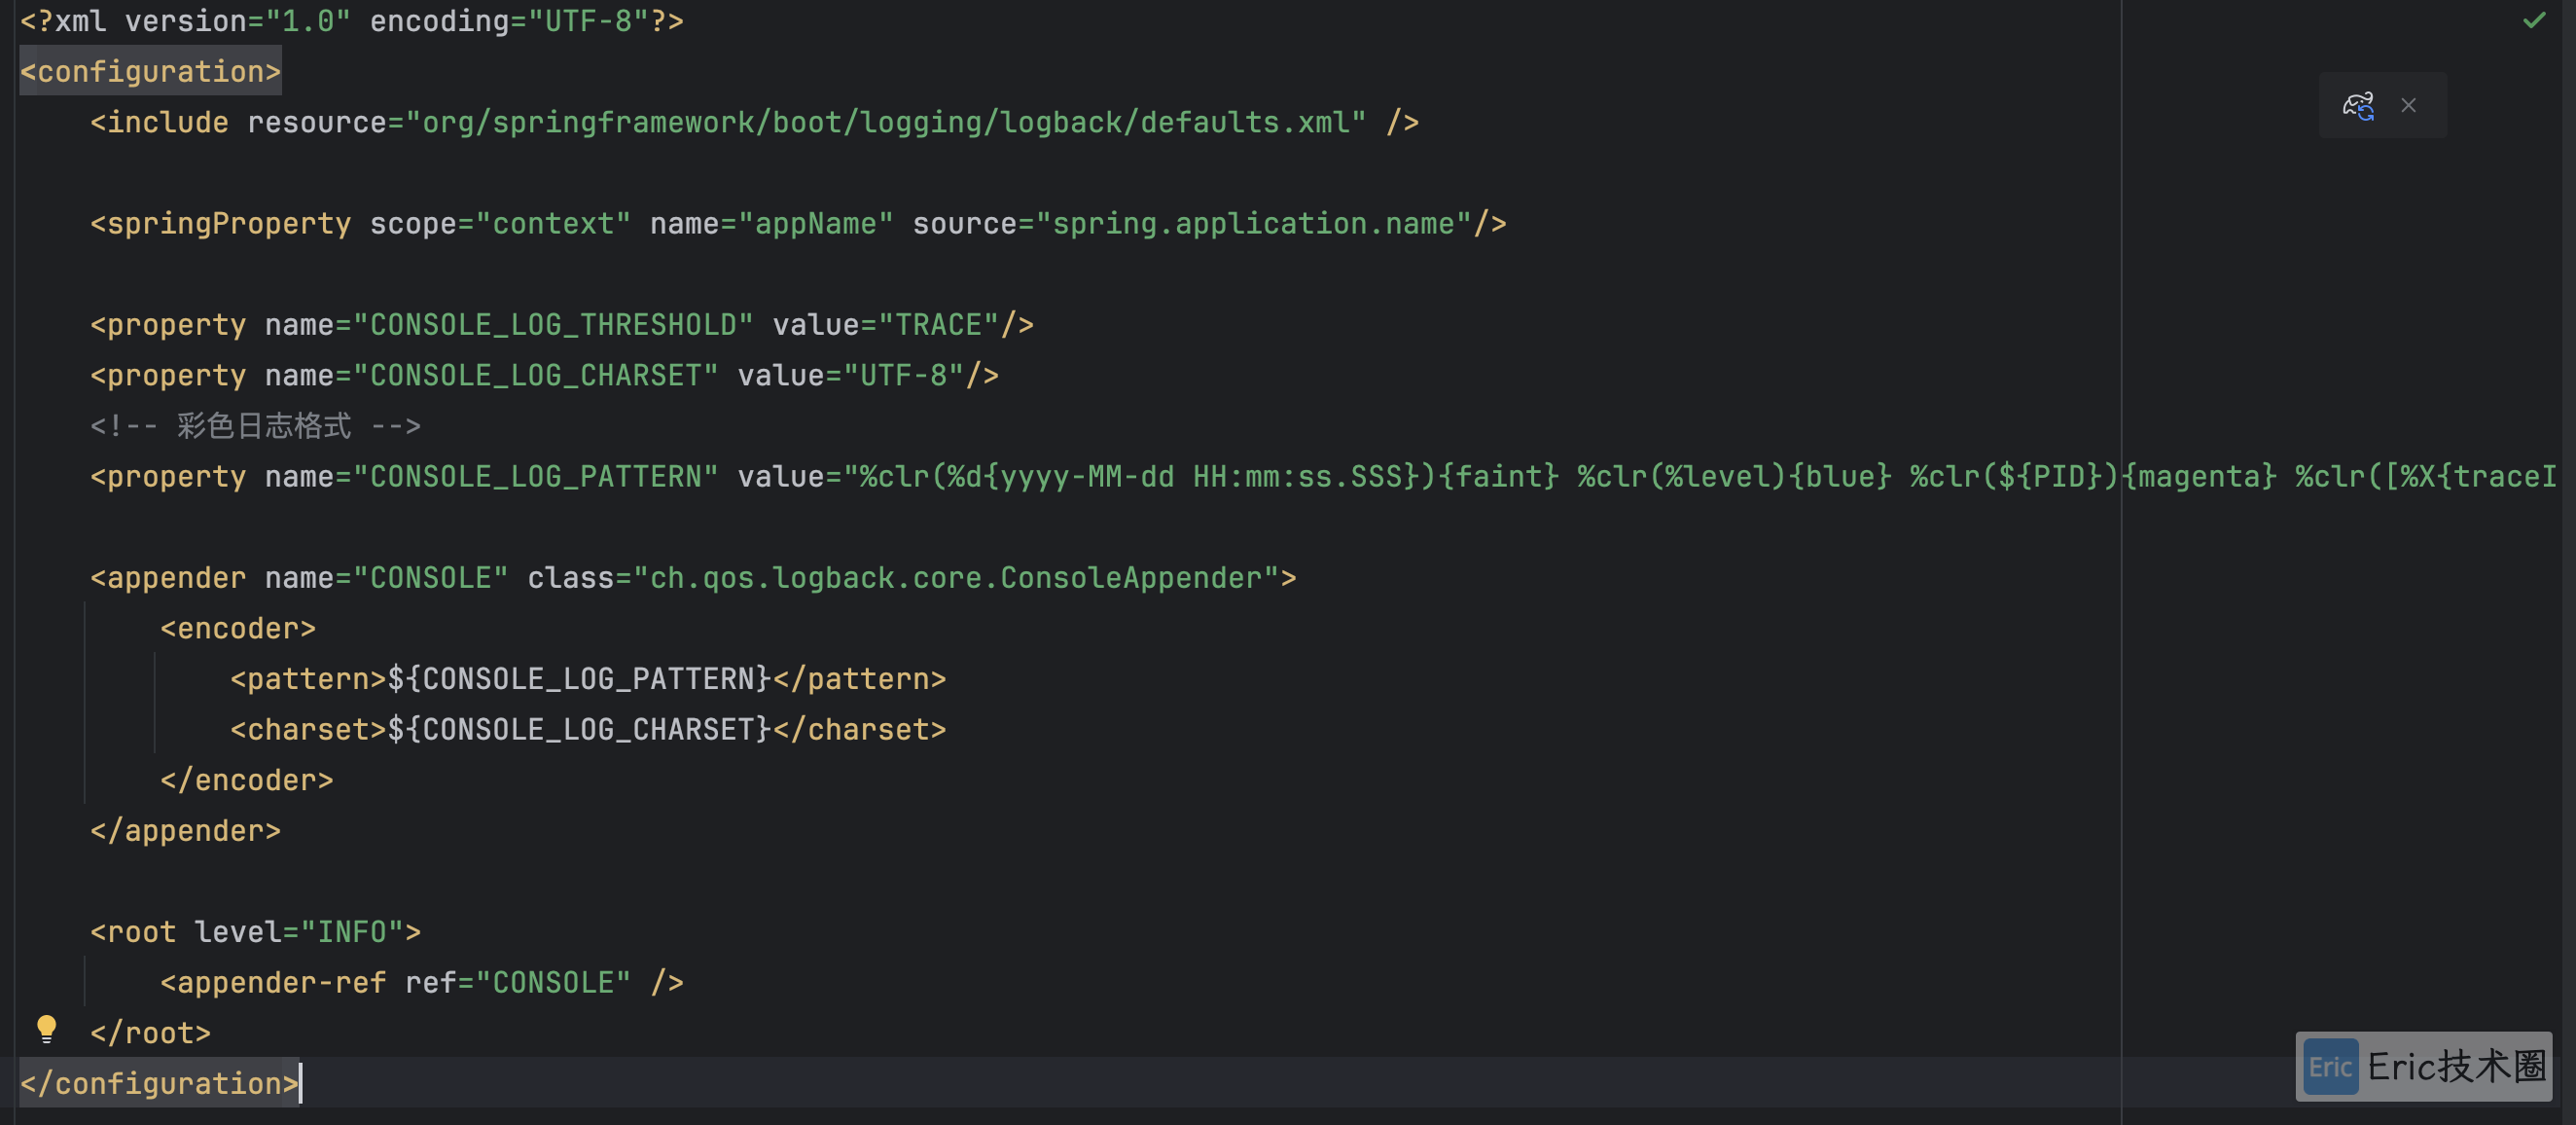This screenshot has width=2576, height=1125.
Task: Click the encoding "UTF-8" declaration value
Action: (588, 21)
